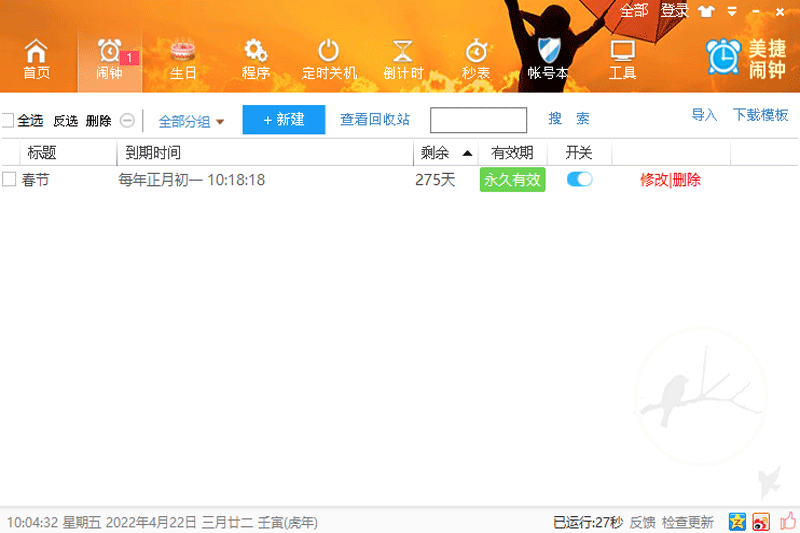This screenshot has height=533, width=800.
Task: Open the 生日 birthday tab
Action: click(x=183, y=59)
